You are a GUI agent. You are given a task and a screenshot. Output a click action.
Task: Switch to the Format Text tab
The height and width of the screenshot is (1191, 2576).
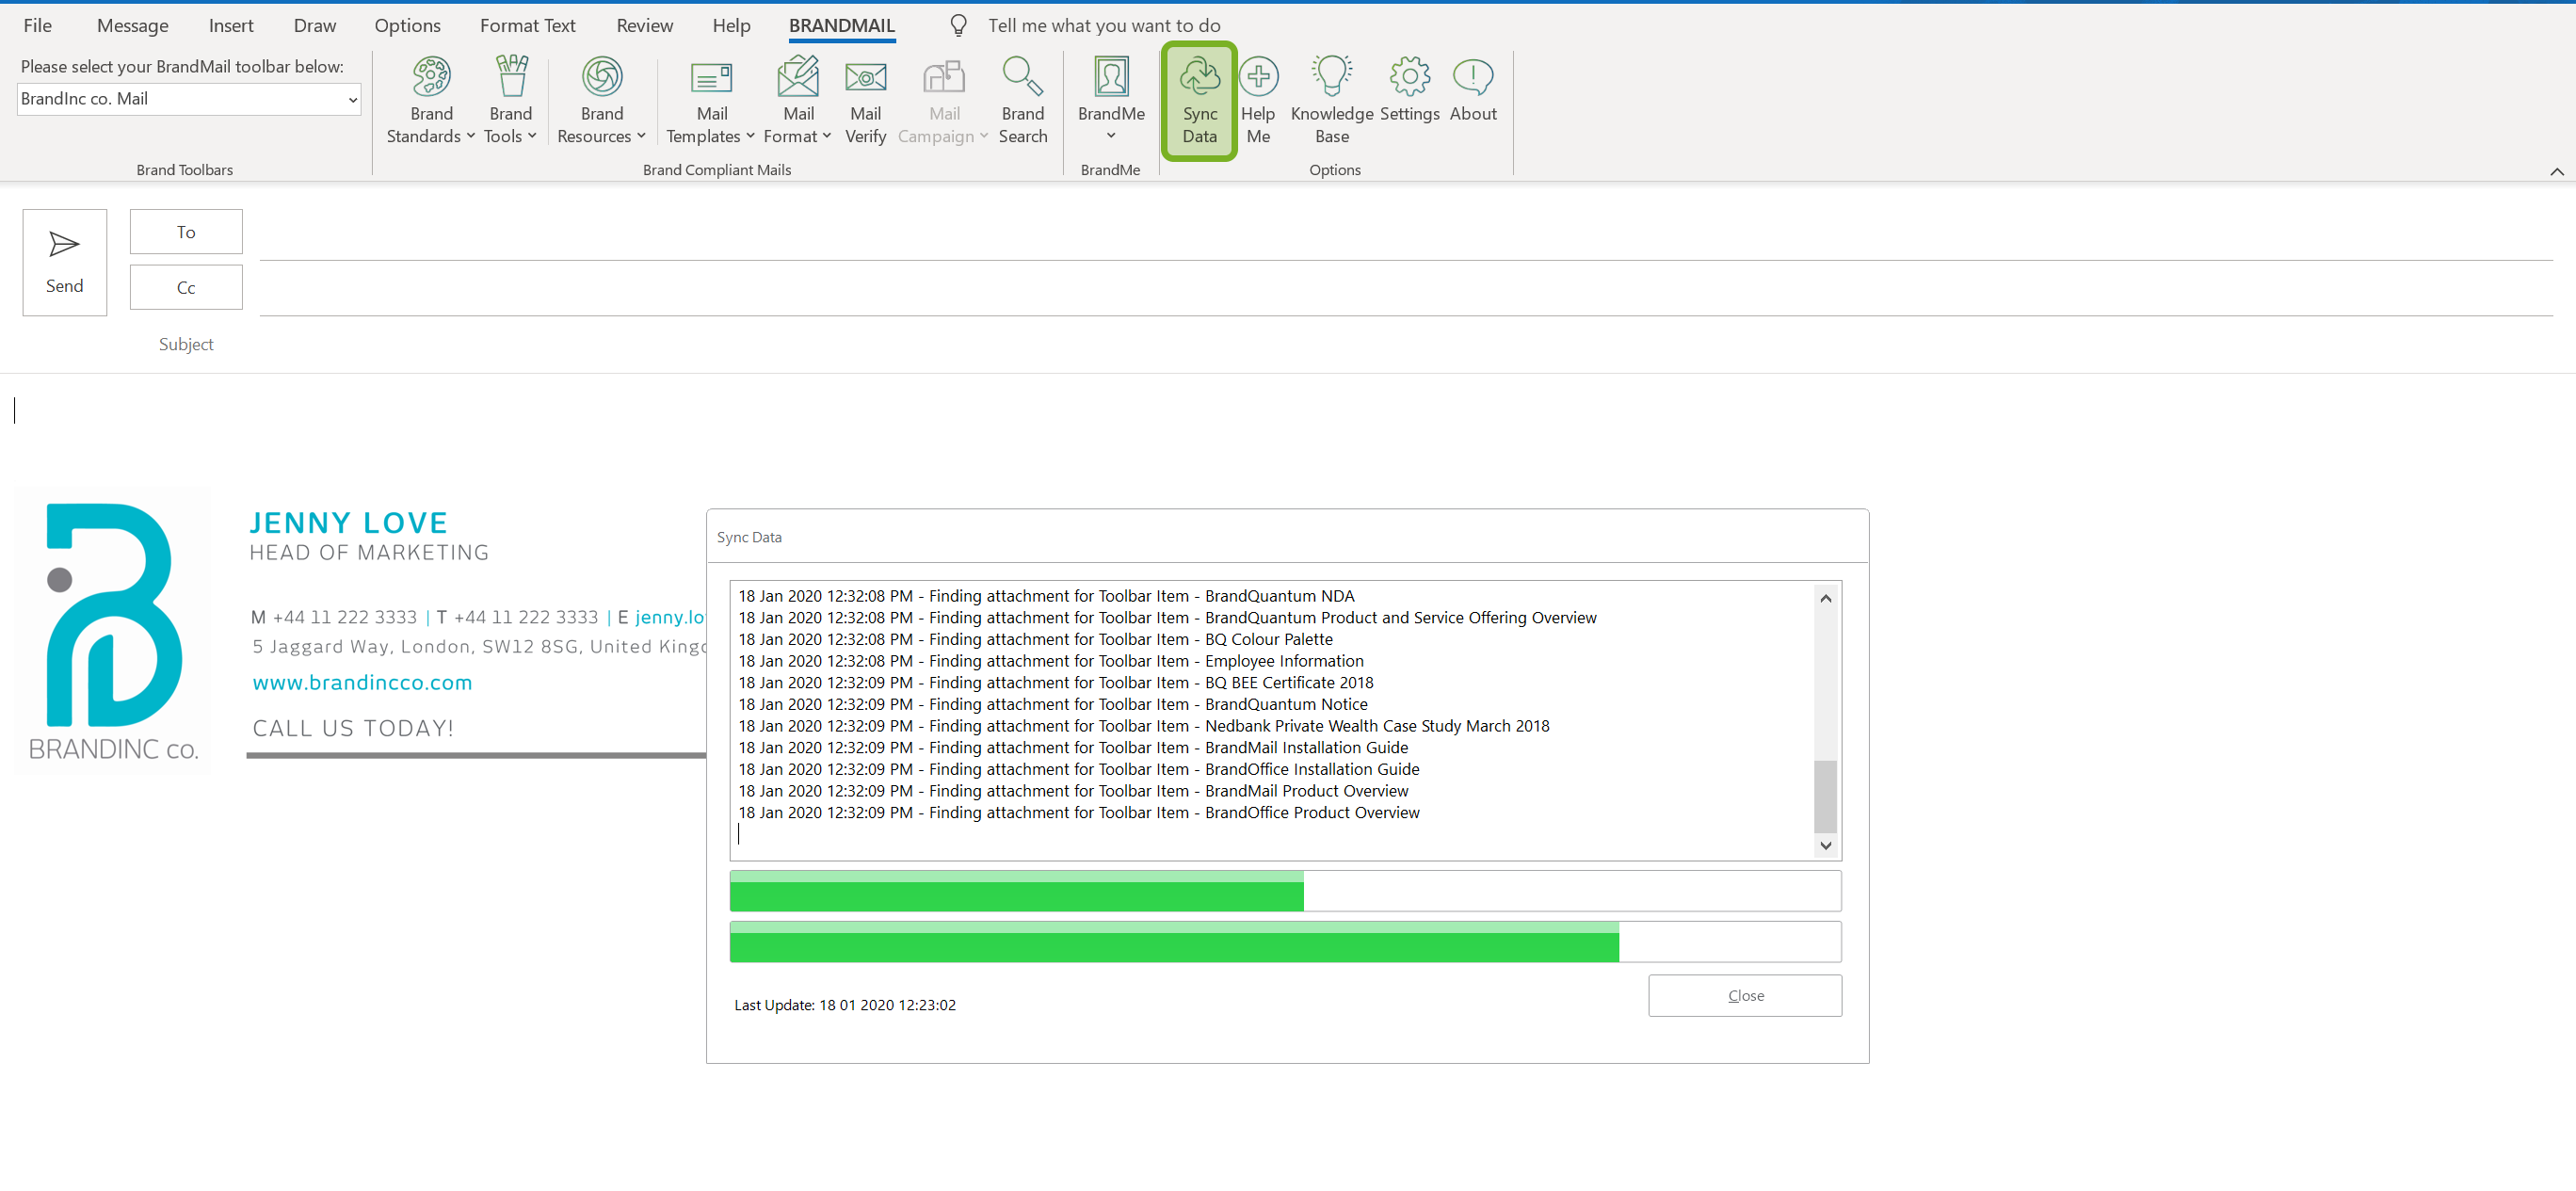527,25
